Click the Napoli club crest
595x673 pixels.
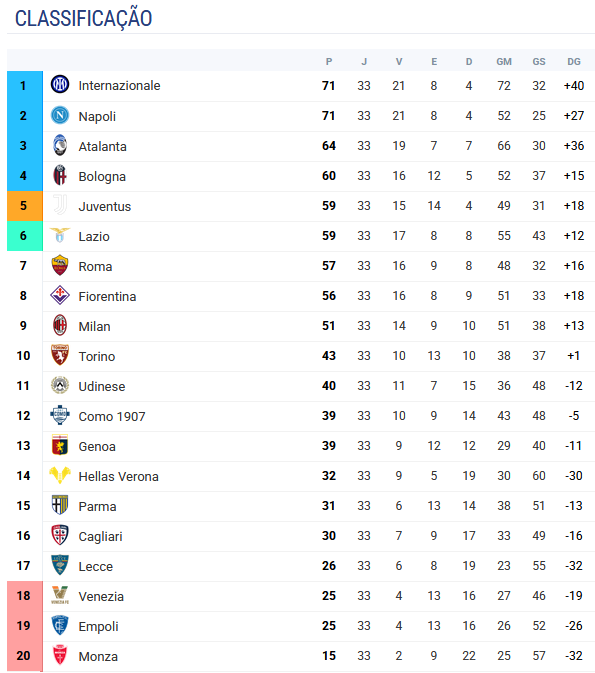pos(60,115)
